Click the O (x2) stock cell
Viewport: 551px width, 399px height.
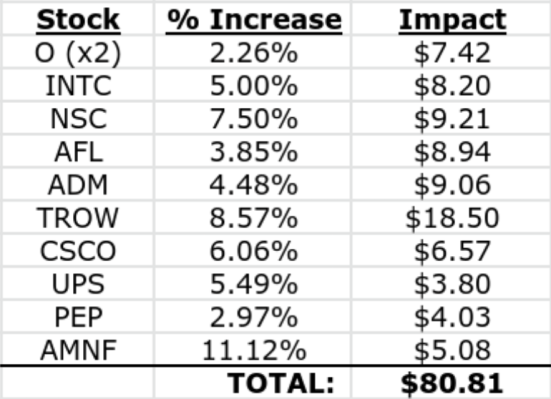tap(78, 52)
